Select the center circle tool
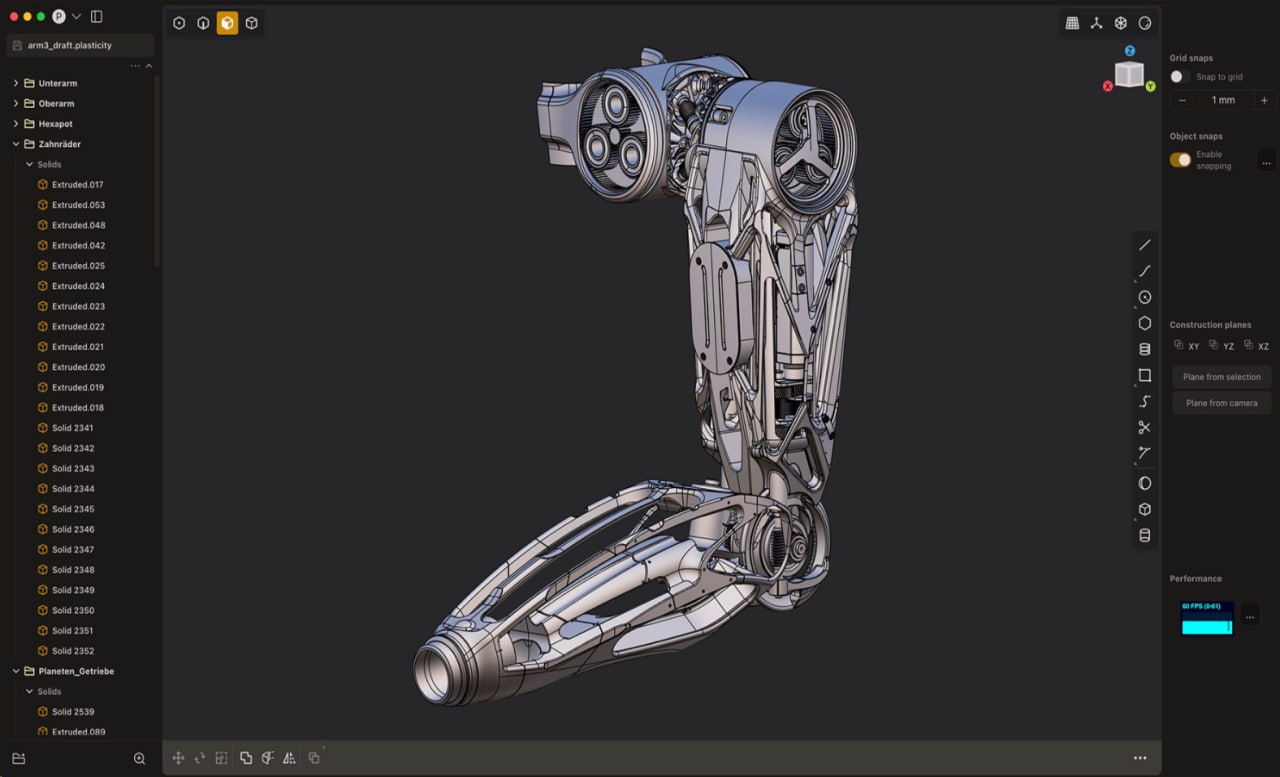The image size is (1280, 777). [1145, 298]
